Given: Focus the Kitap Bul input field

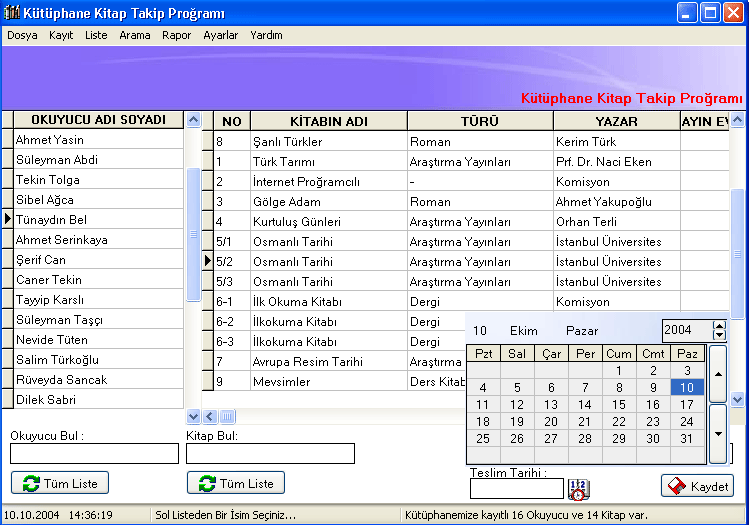Looking at the screenshot, I should 270,454.
